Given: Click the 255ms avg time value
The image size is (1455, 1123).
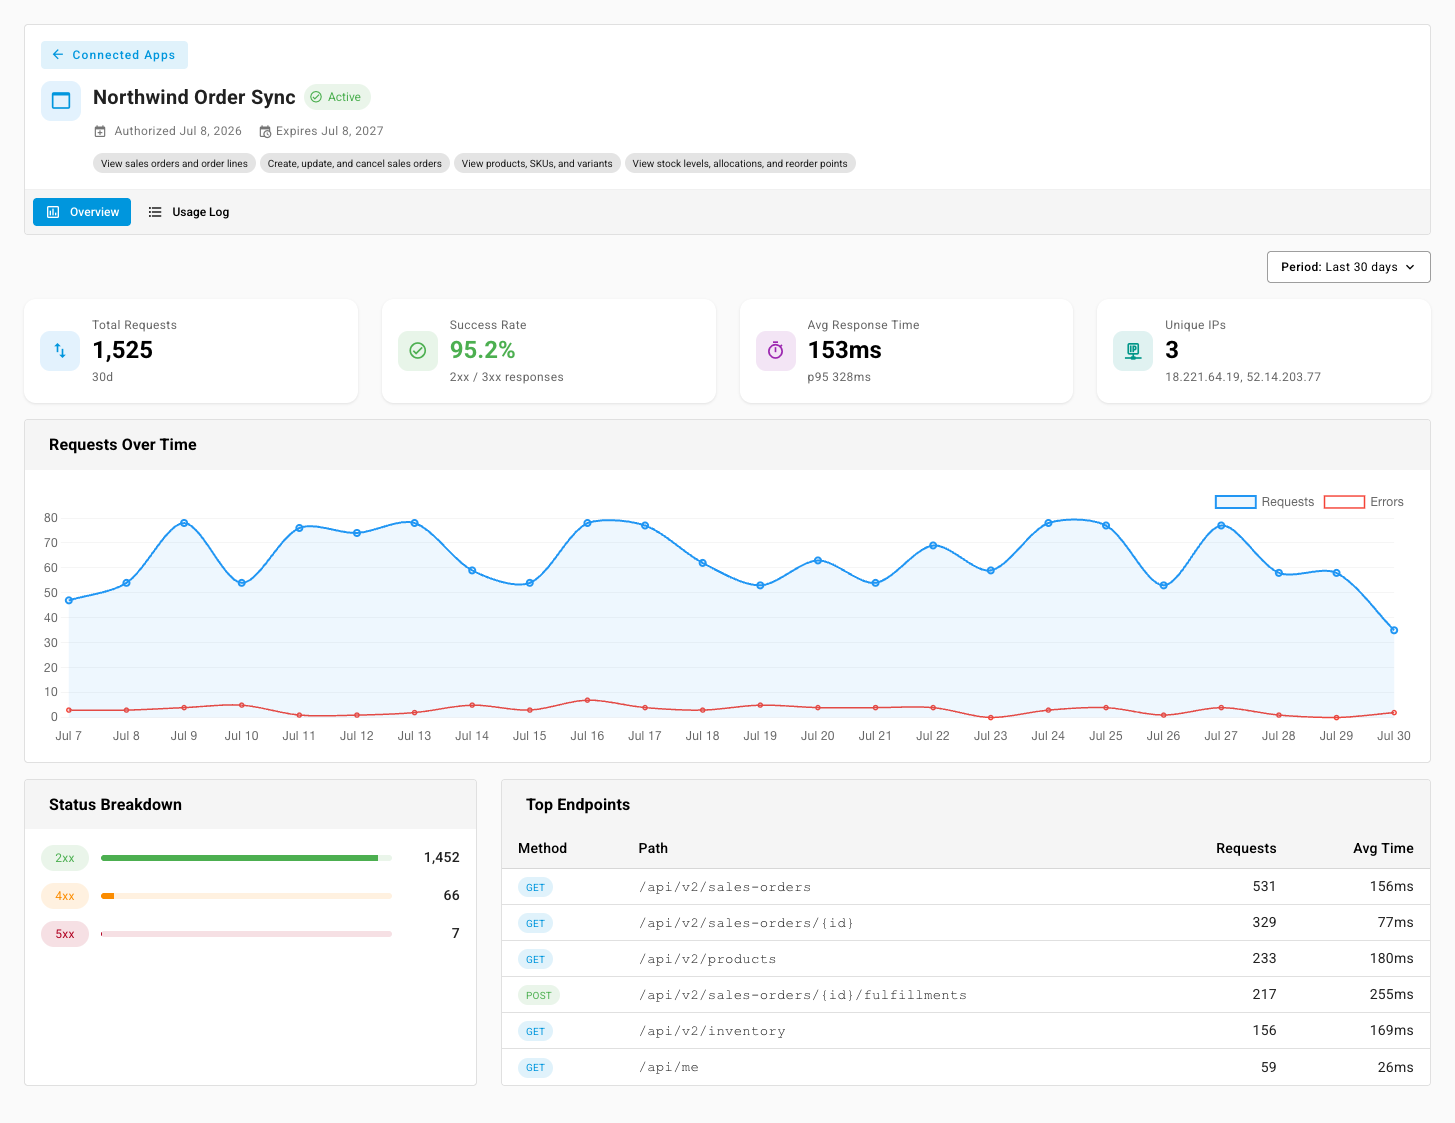Looking at the screenshot, I should [1391, 995].
